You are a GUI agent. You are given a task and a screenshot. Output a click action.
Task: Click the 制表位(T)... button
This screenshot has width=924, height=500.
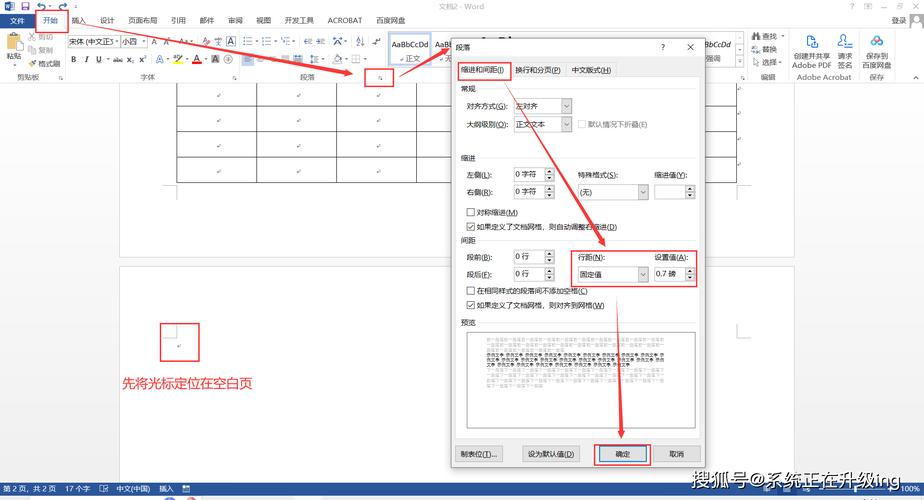478,454
